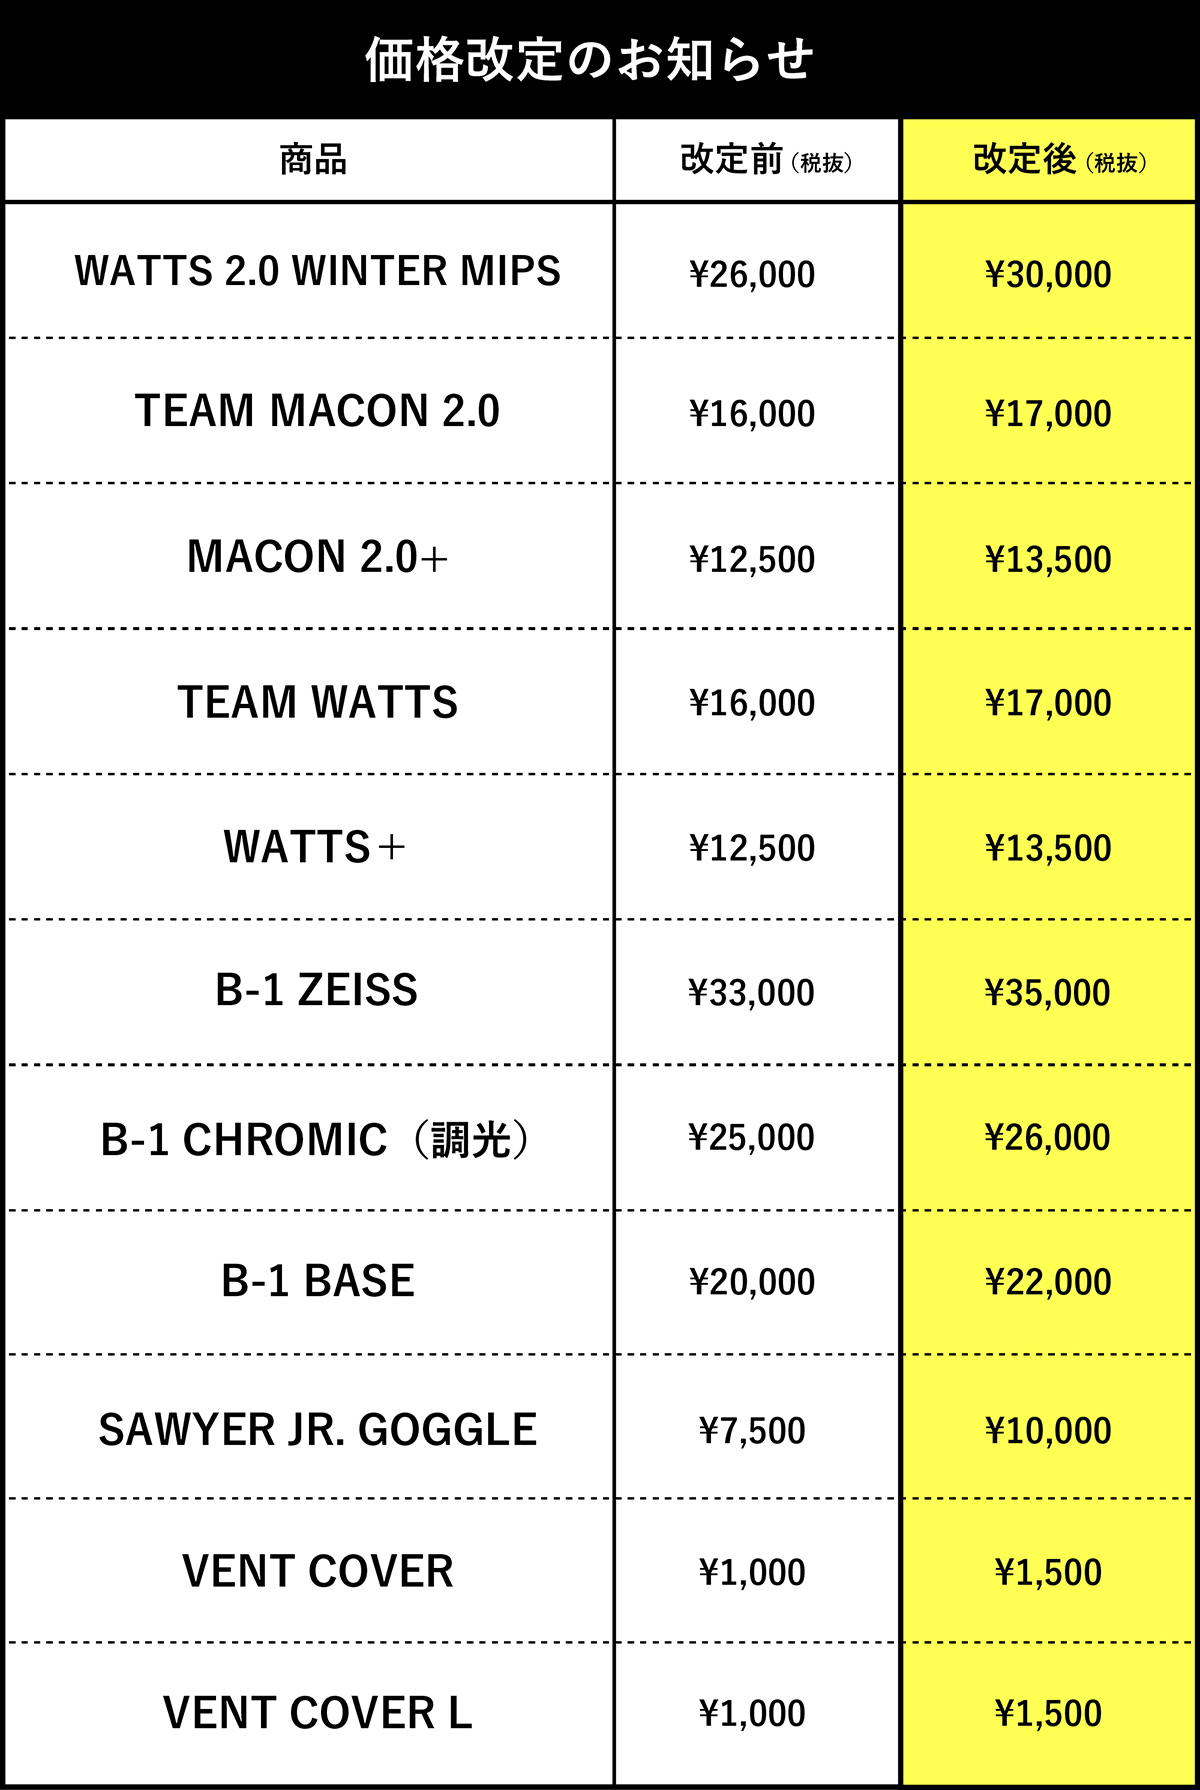Select B-1 CHROMIC (調光) product name

click(316, 1140)
